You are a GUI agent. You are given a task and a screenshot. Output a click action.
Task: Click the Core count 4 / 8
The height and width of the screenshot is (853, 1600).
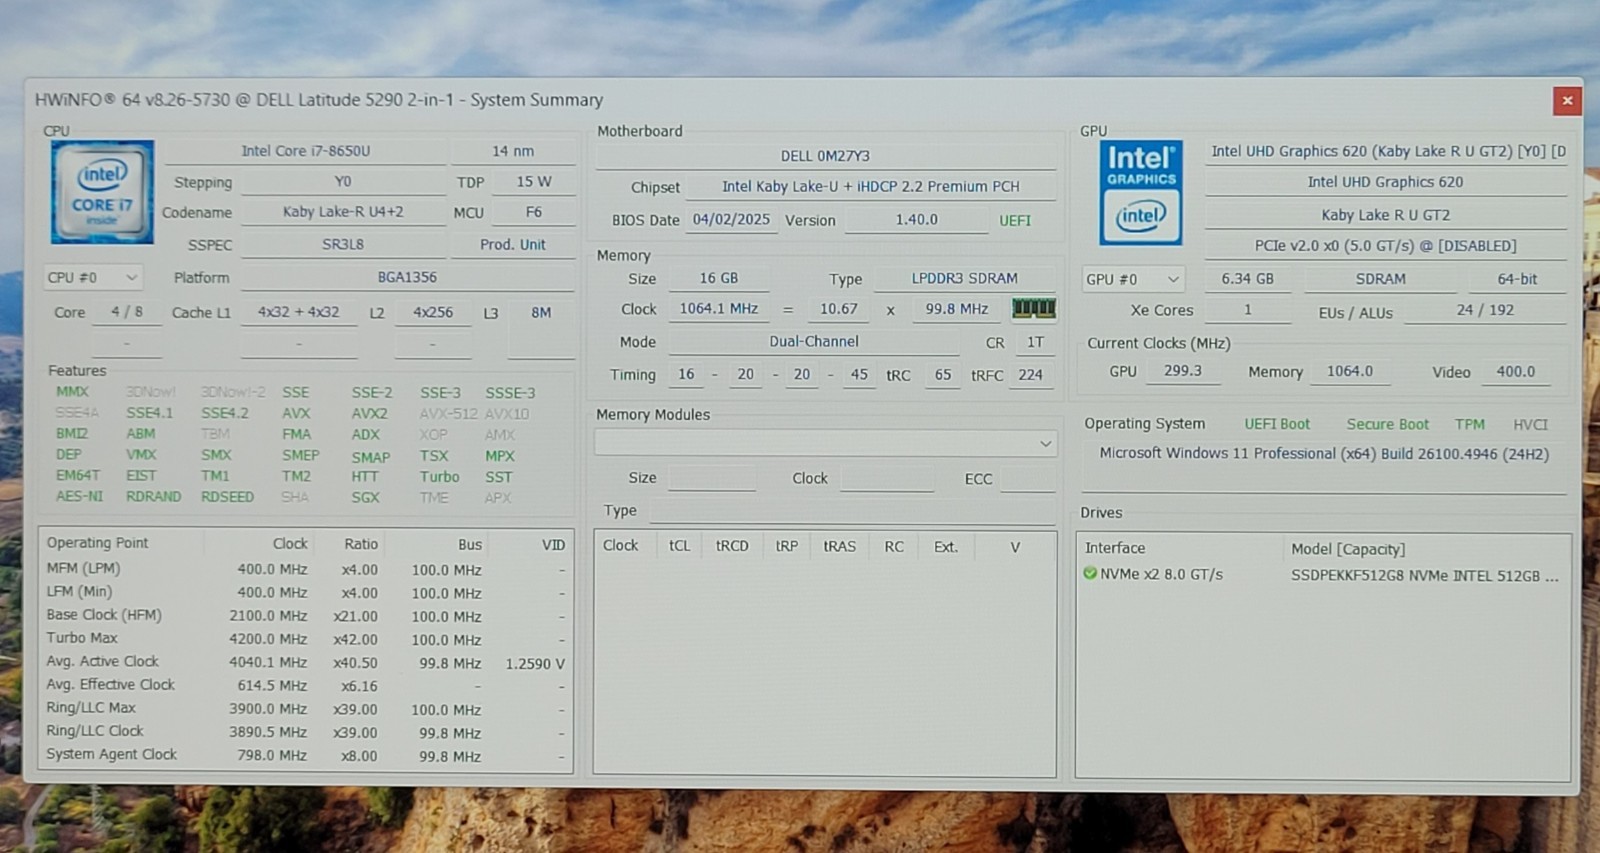(127, 312)
